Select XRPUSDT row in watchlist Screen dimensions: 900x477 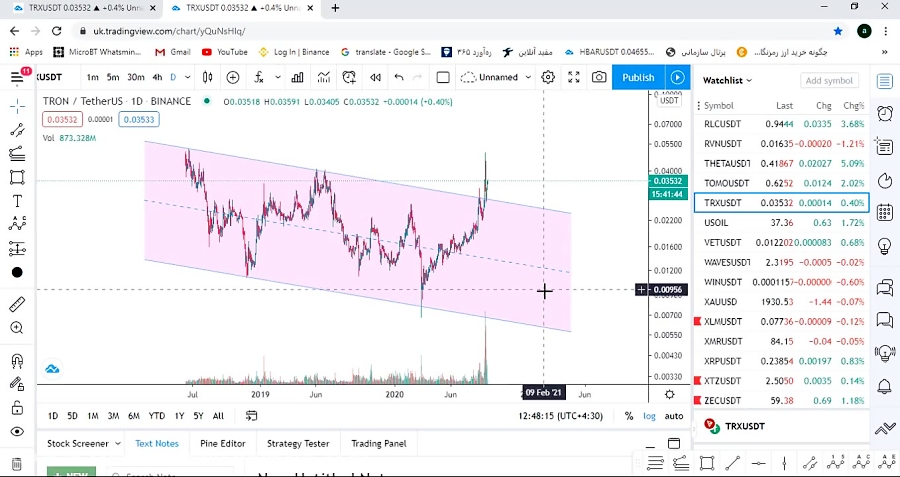(x=782, y=361)
